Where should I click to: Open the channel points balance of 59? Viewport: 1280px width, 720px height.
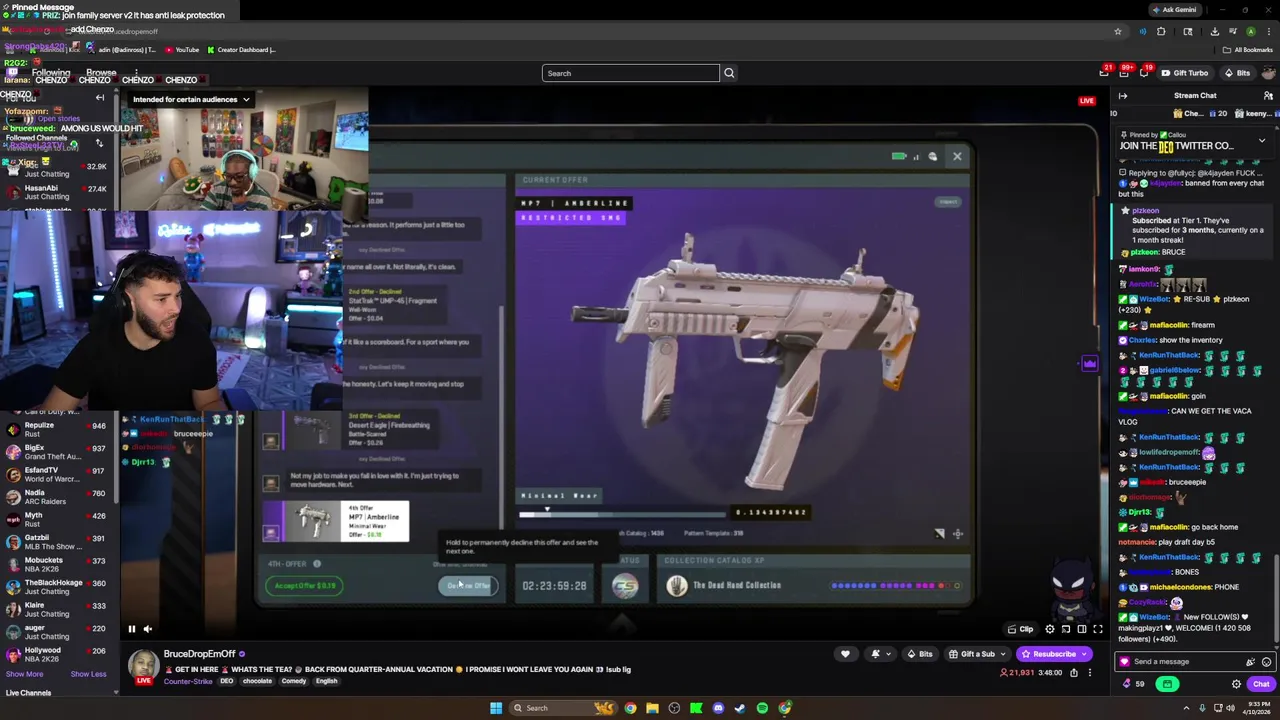1133,684
